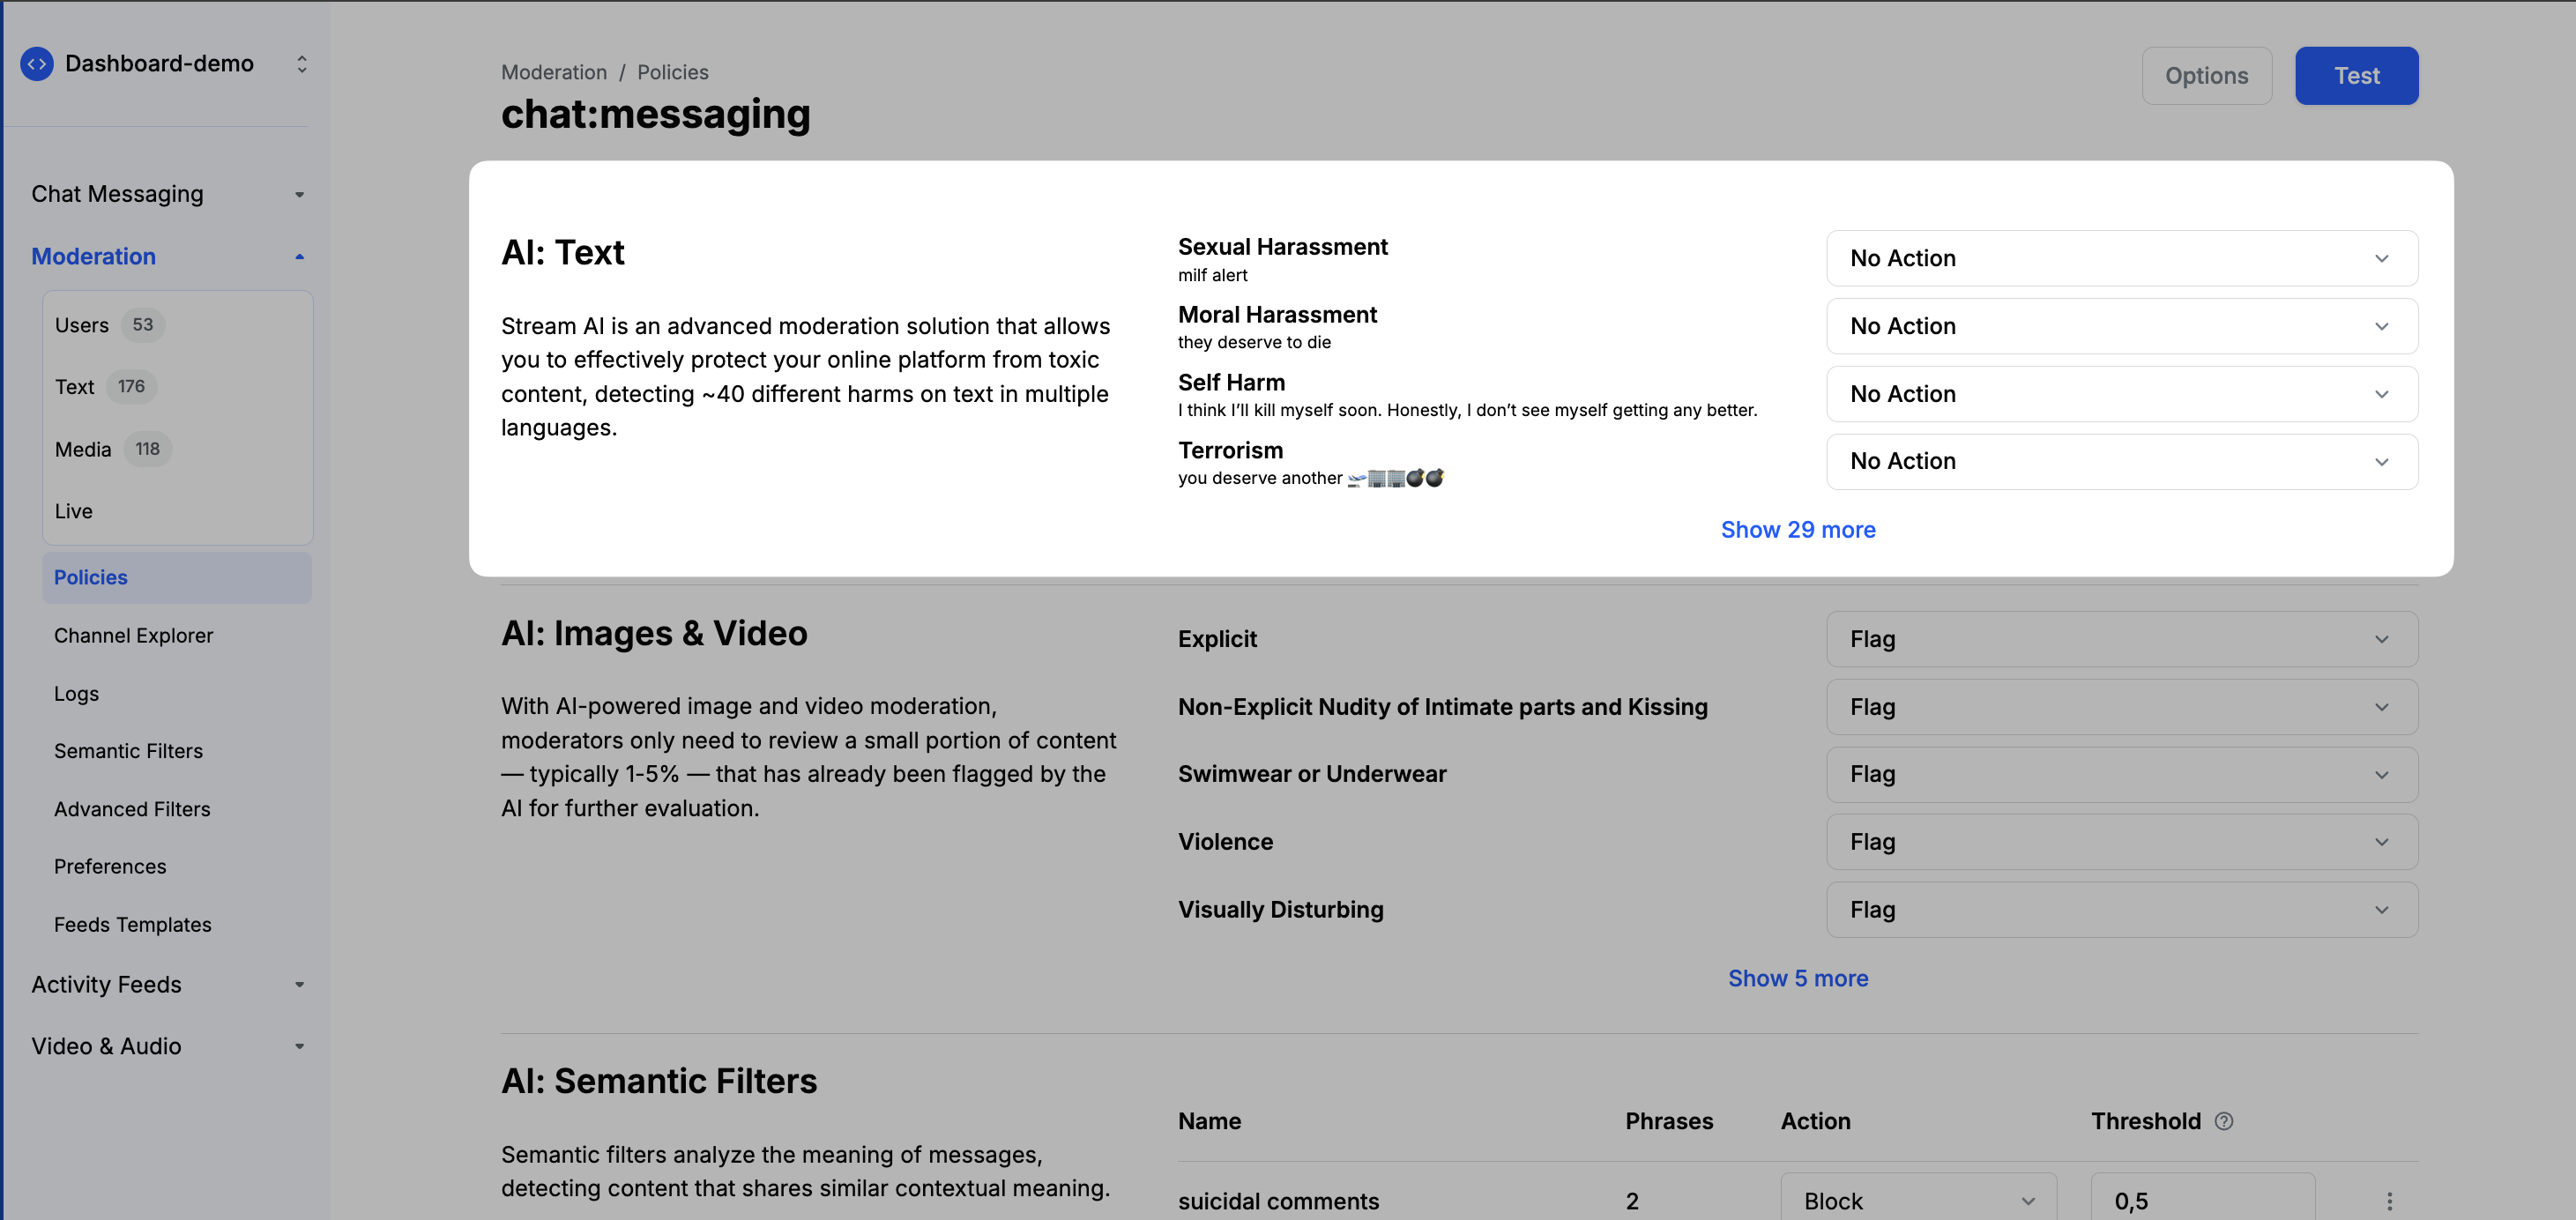Open Self Harm action dropdown

pos(2121,394)
